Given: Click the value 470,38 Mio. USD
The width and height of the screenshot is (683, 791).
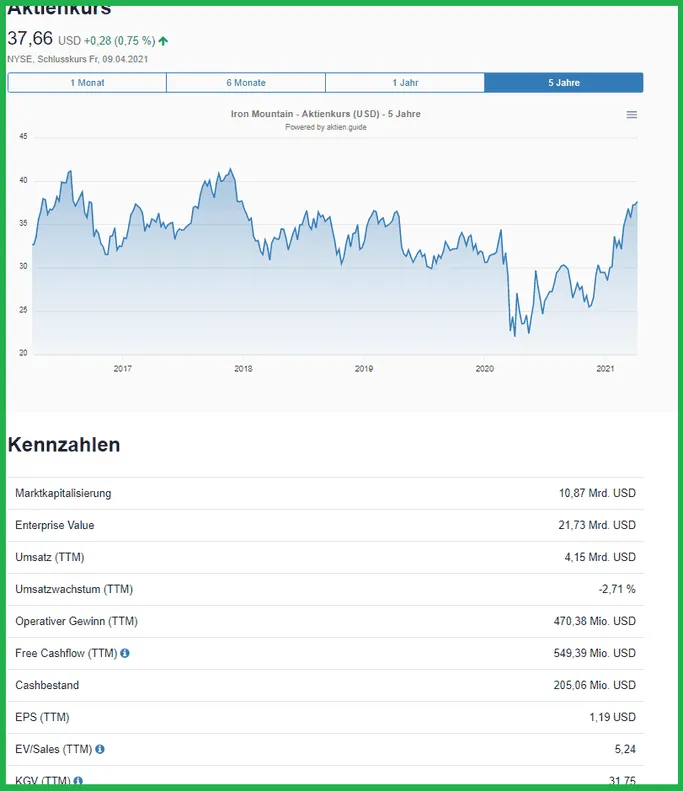Looking at the screenshot, I should [595, 621].
